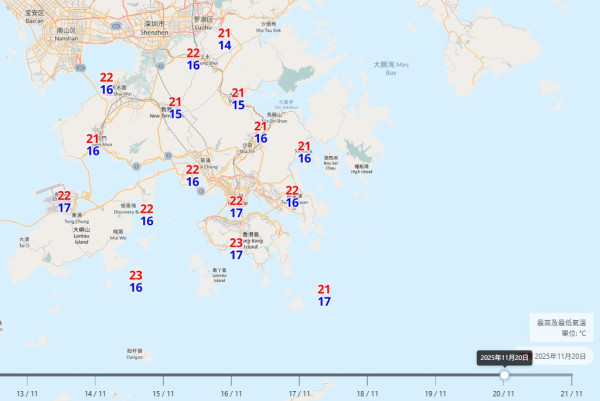
Task: Select the 16/11 timeline tick
Action: pos(231,393)
